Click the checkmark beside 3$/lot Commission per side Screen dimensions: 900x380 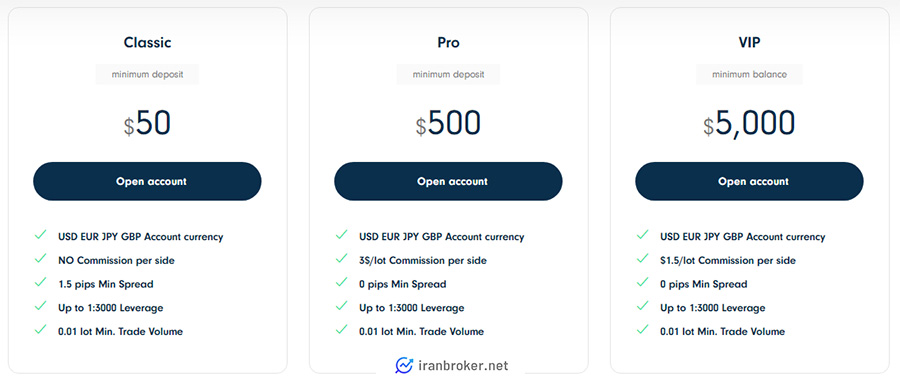(342, 258)
